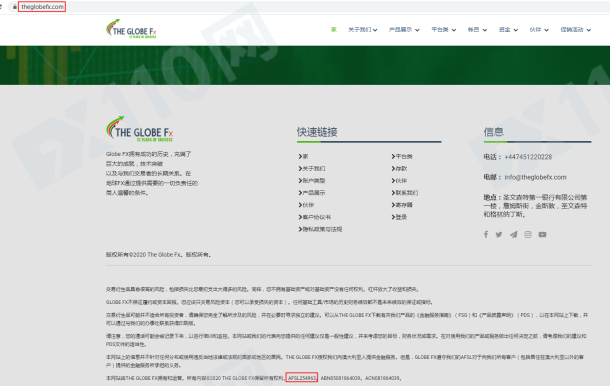Click email info@theglobefx.com

point(535,177)
